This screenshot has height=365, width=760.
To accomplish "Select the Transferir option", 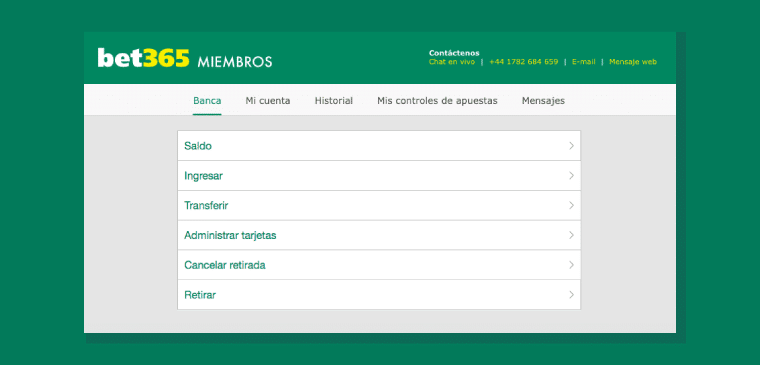I will pos(379,206).
